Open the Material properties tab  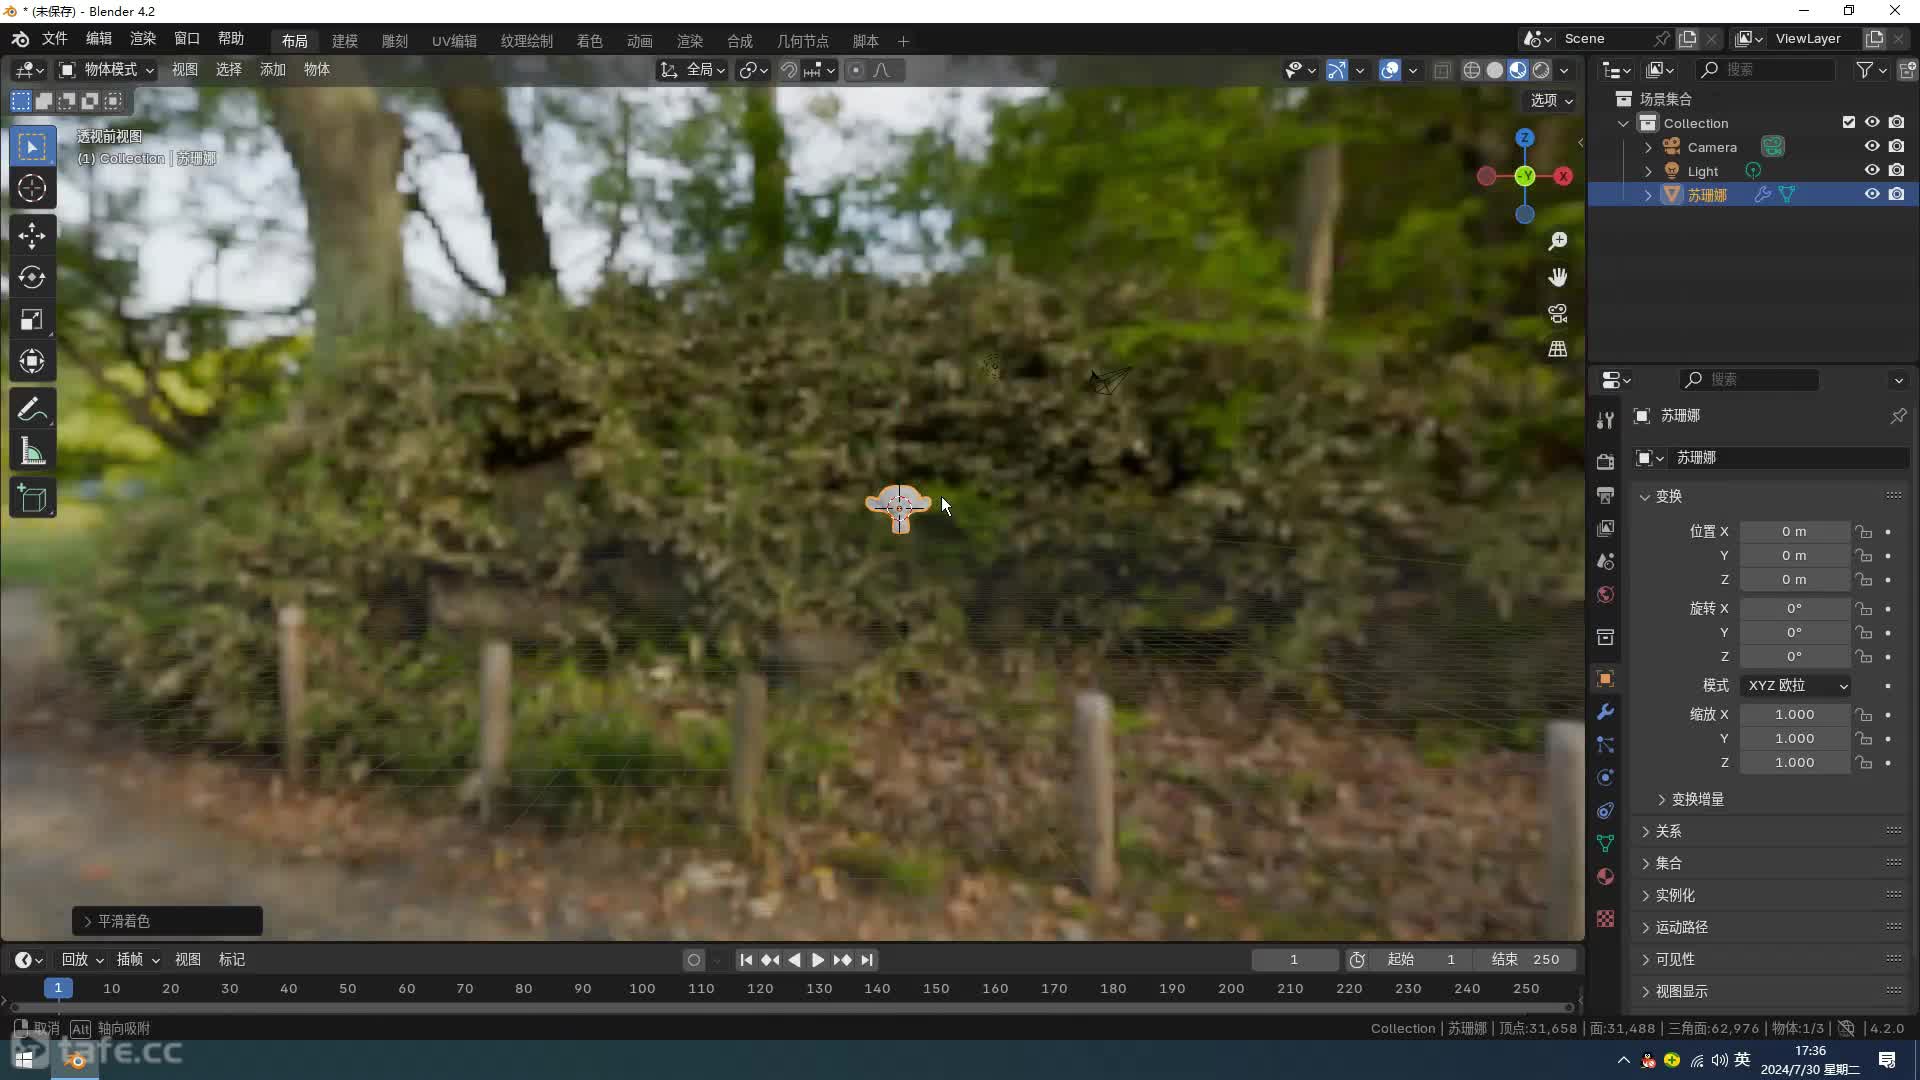click(x=1605, y=877)
